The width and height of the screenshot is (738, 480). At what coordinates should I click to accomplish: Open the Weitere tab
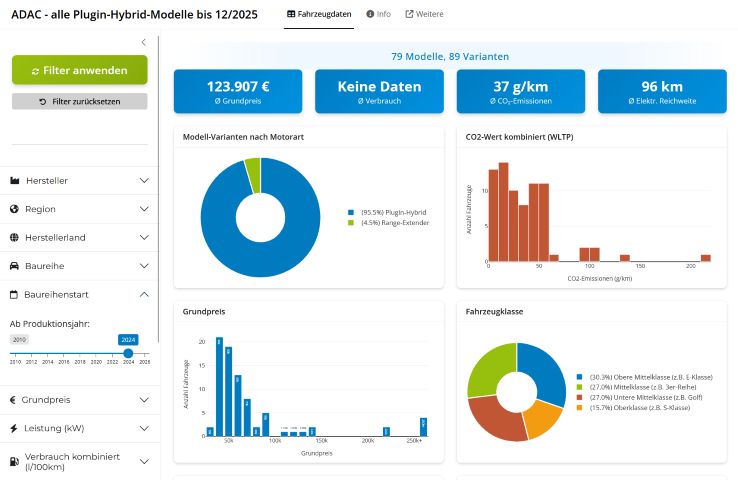coord(424,14)
